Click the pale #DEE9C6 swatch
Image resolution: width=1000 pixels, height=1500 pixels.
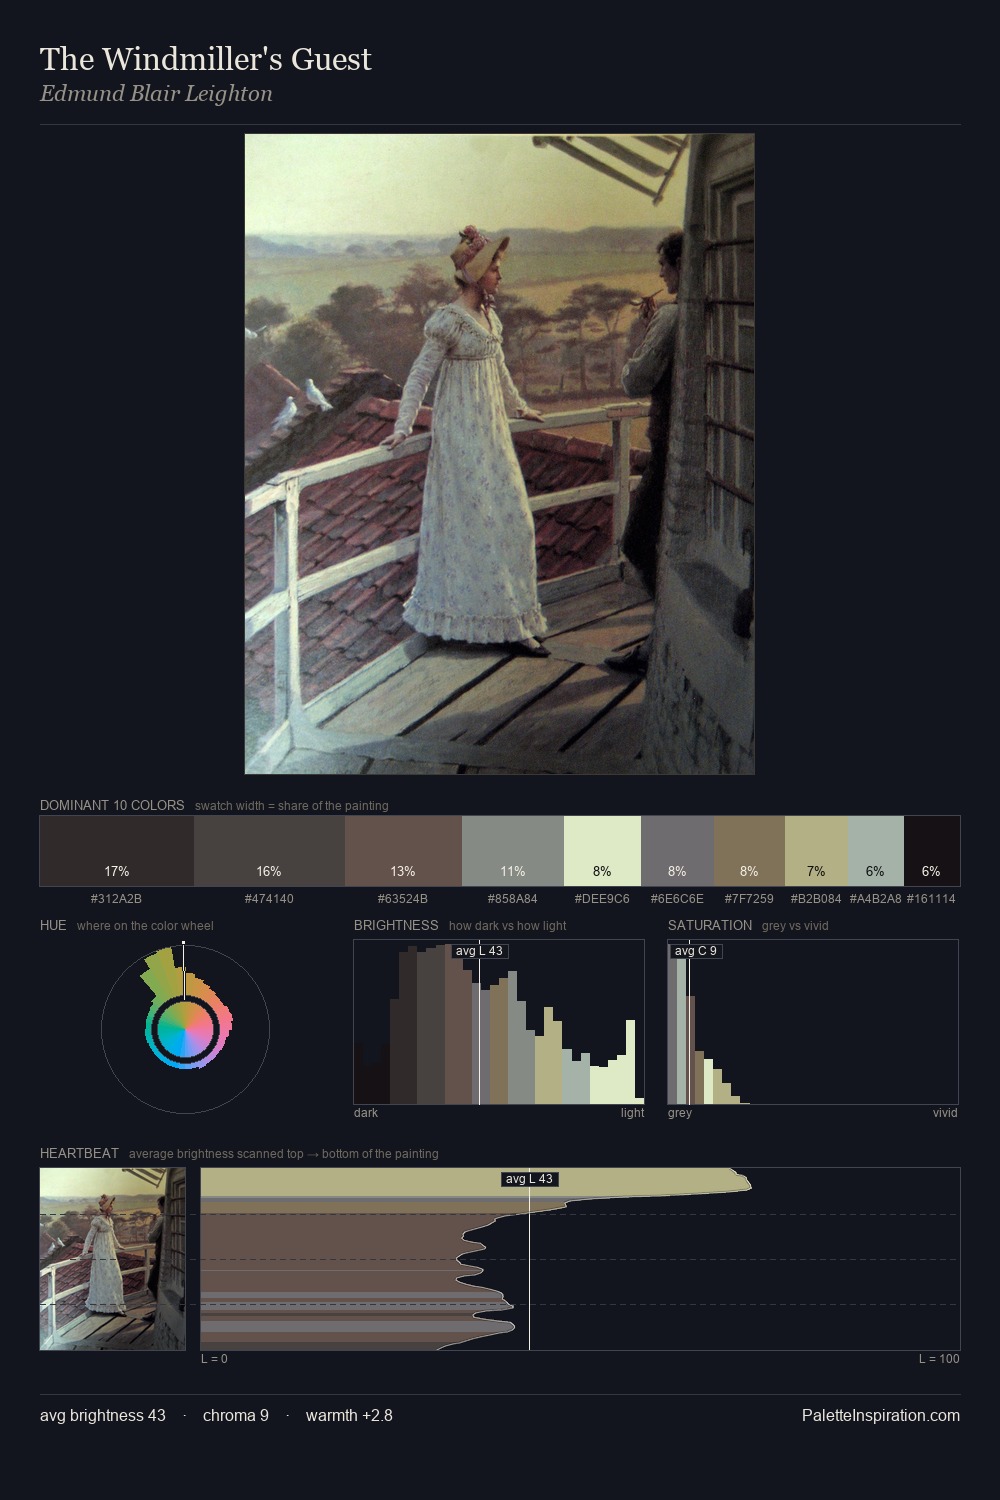tap(602, 851)
